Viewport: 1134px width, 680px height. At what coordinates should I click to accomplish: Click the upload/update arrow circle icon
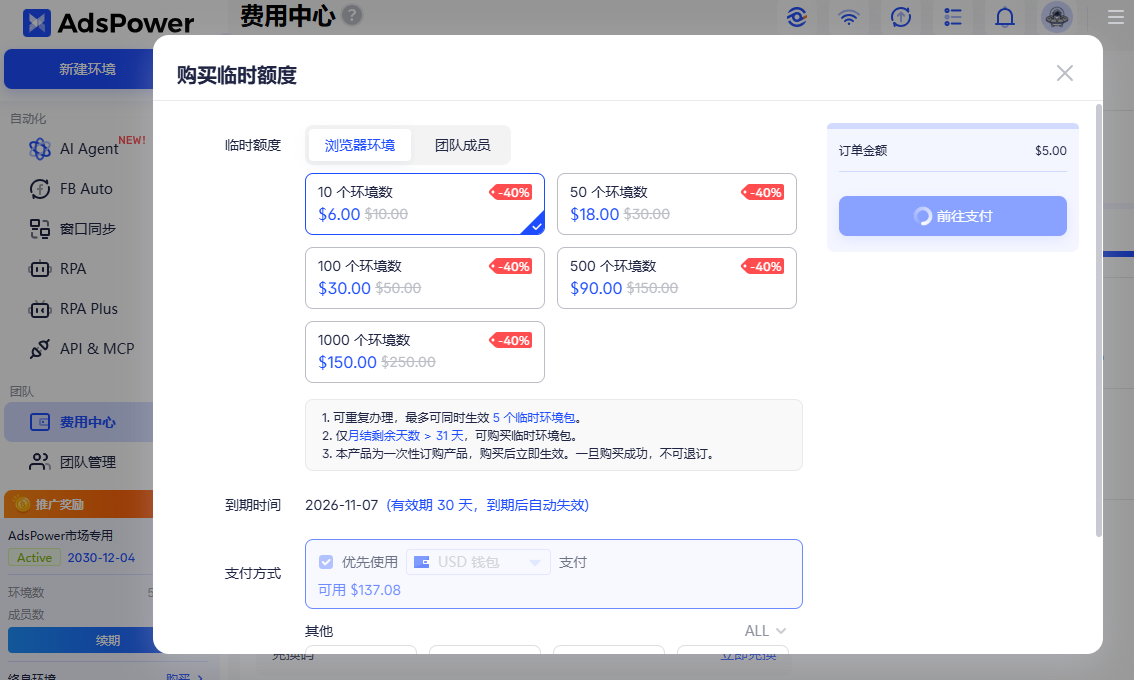900,17
